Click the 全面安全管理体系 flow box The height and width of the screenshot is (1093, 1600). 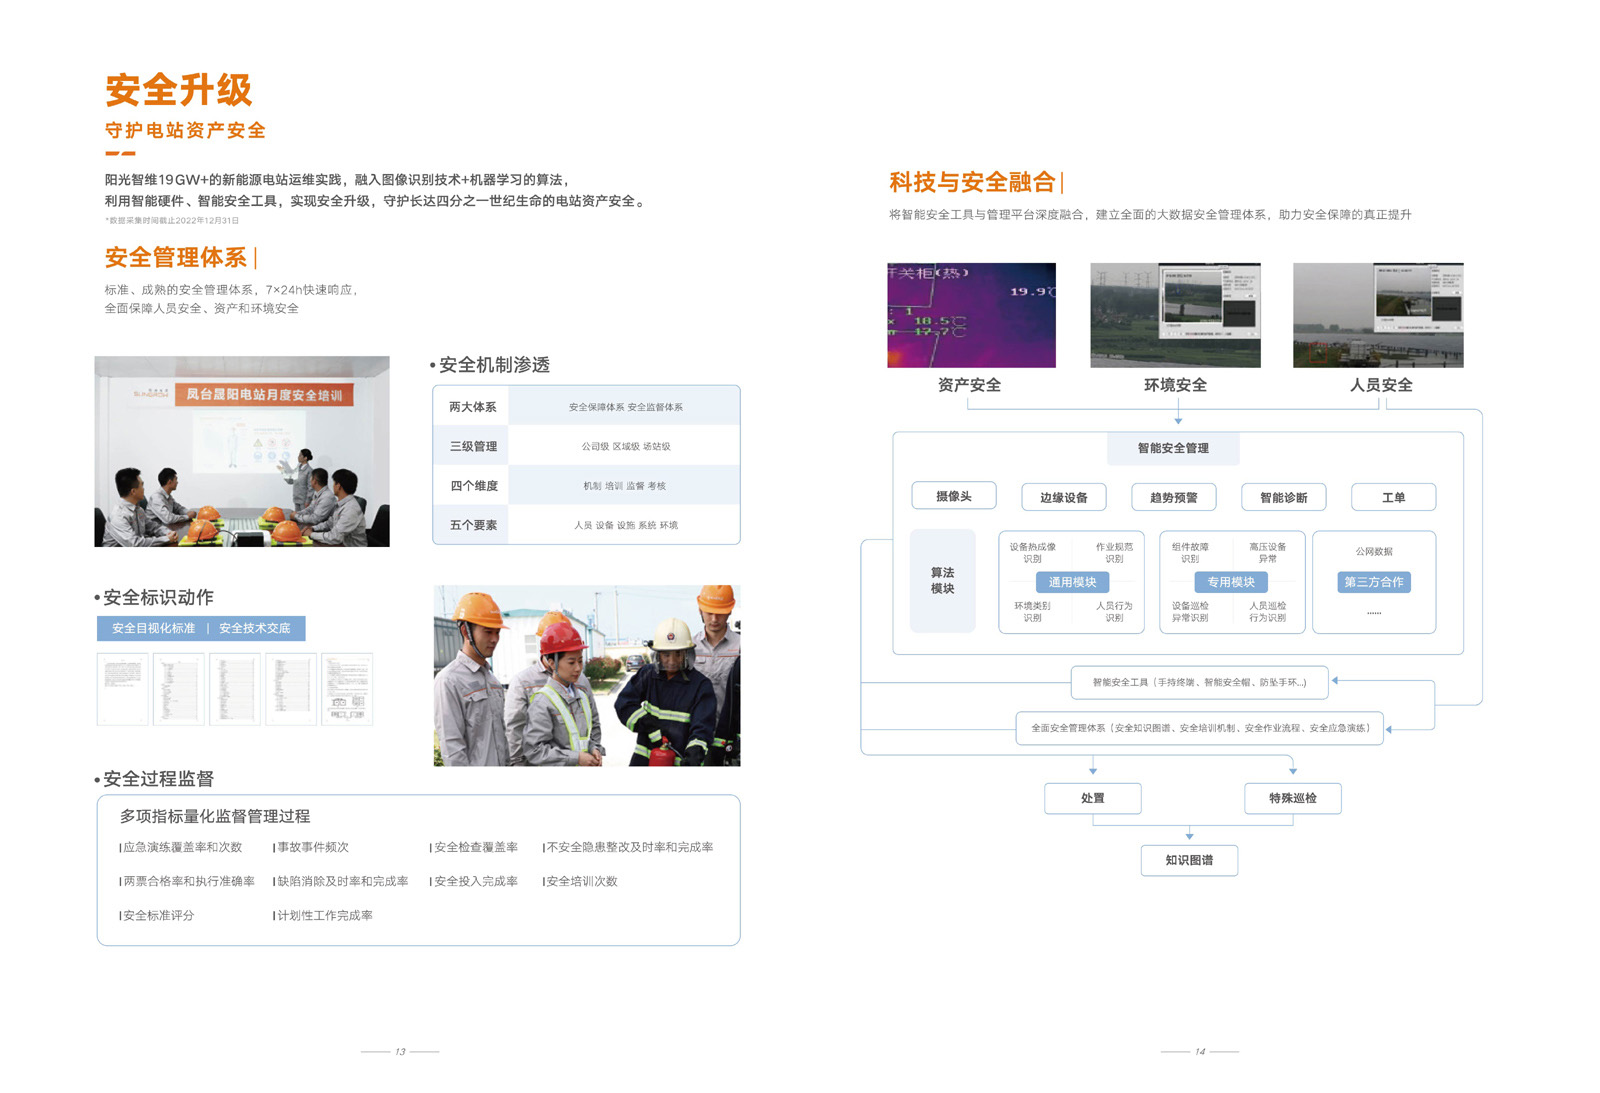coord(1200,728)
